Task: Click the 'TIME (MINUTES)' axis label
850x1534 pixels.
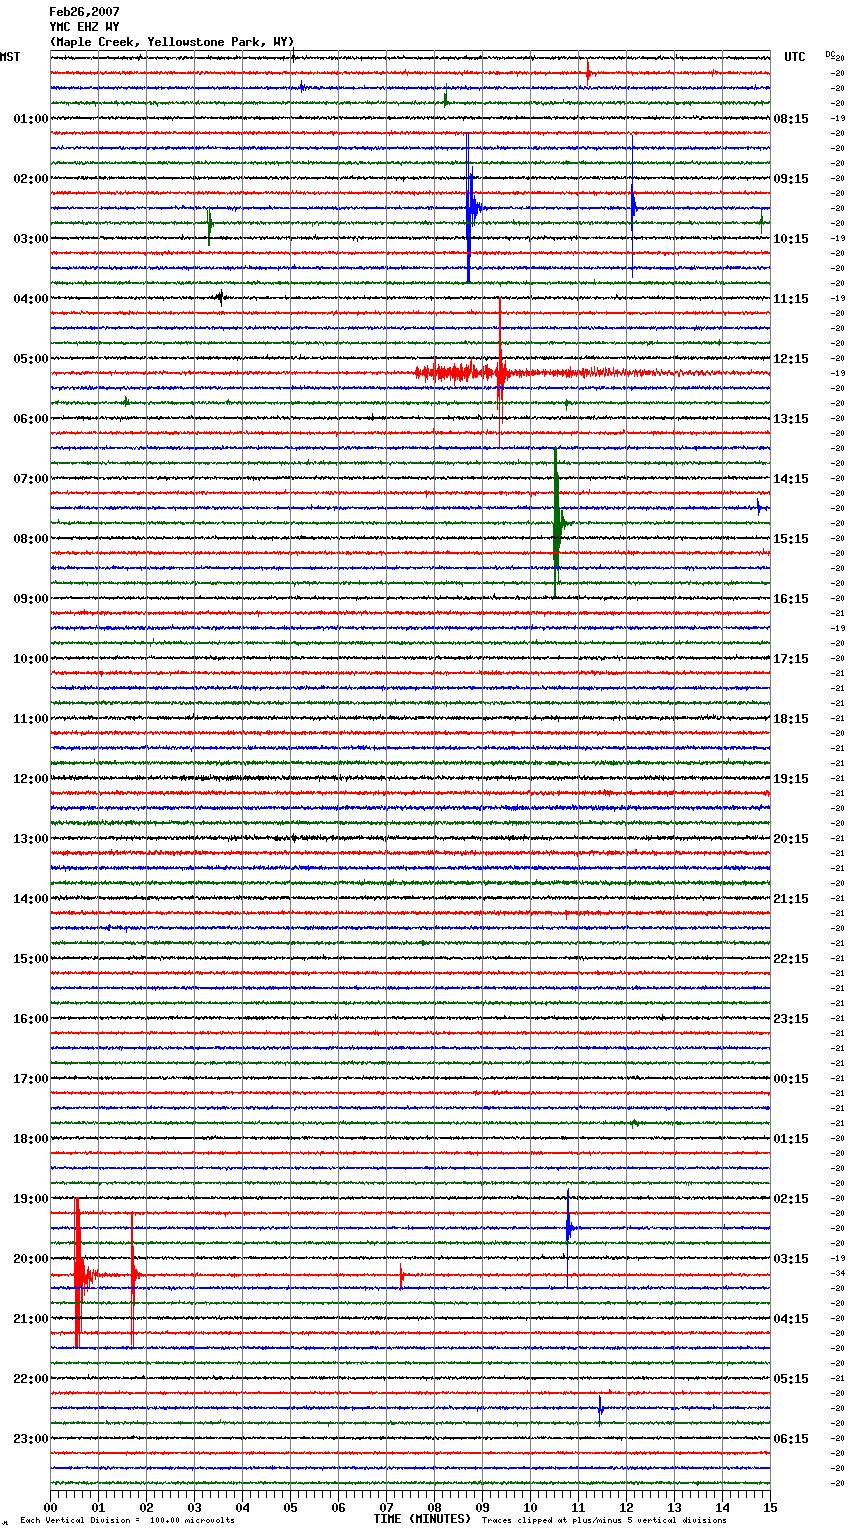Action: pyautogui.click(x=422, y=1519)
